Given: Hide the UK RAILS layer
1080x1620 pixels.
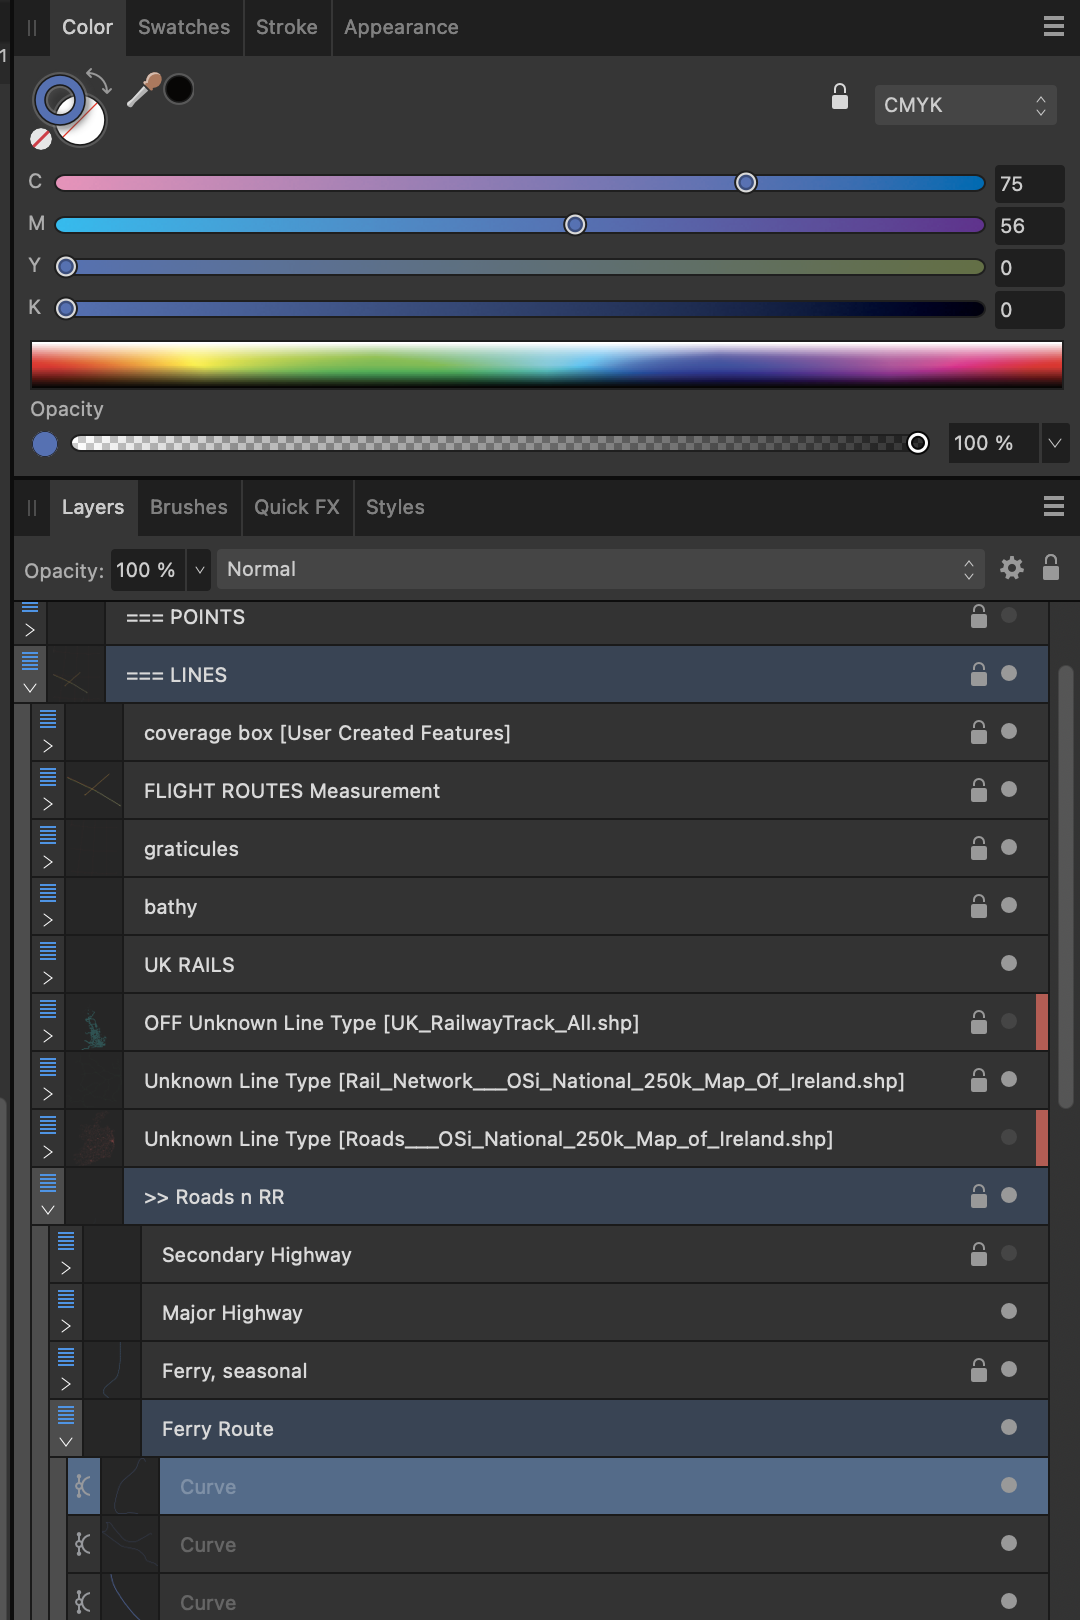Looking at the screenshot, I should (1008, 964).
